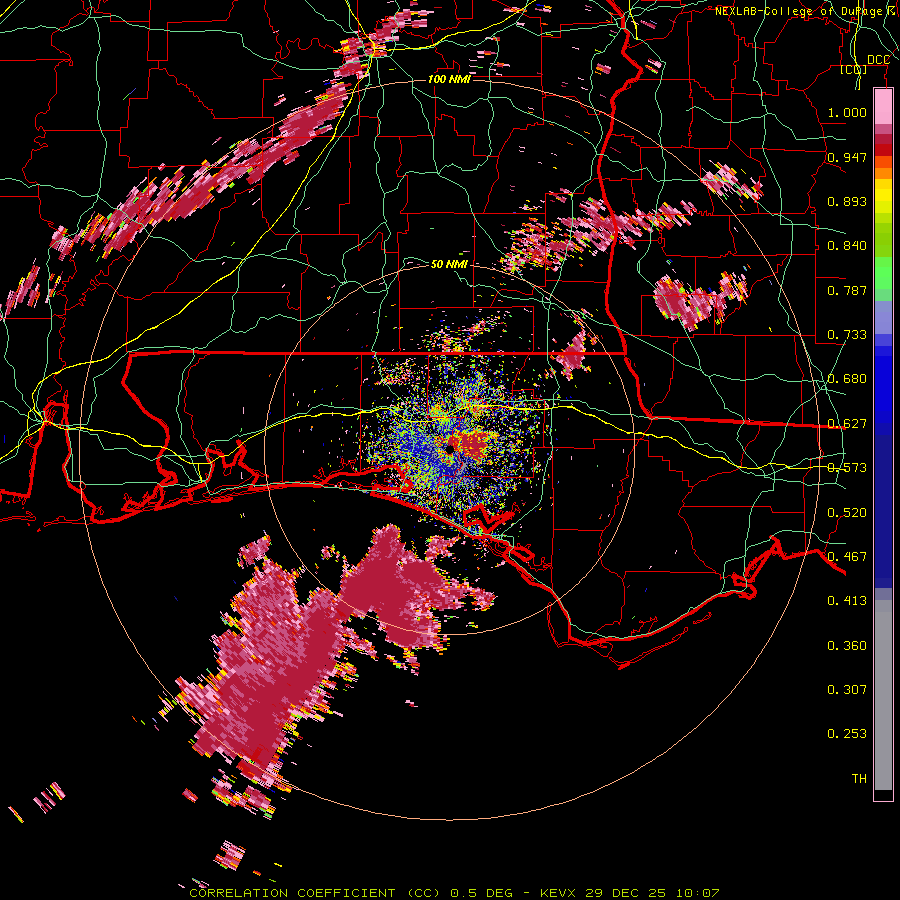Select the 0.253 legend value
The height and width of the screenshot is (900, 900).
[x=847, y=734]
